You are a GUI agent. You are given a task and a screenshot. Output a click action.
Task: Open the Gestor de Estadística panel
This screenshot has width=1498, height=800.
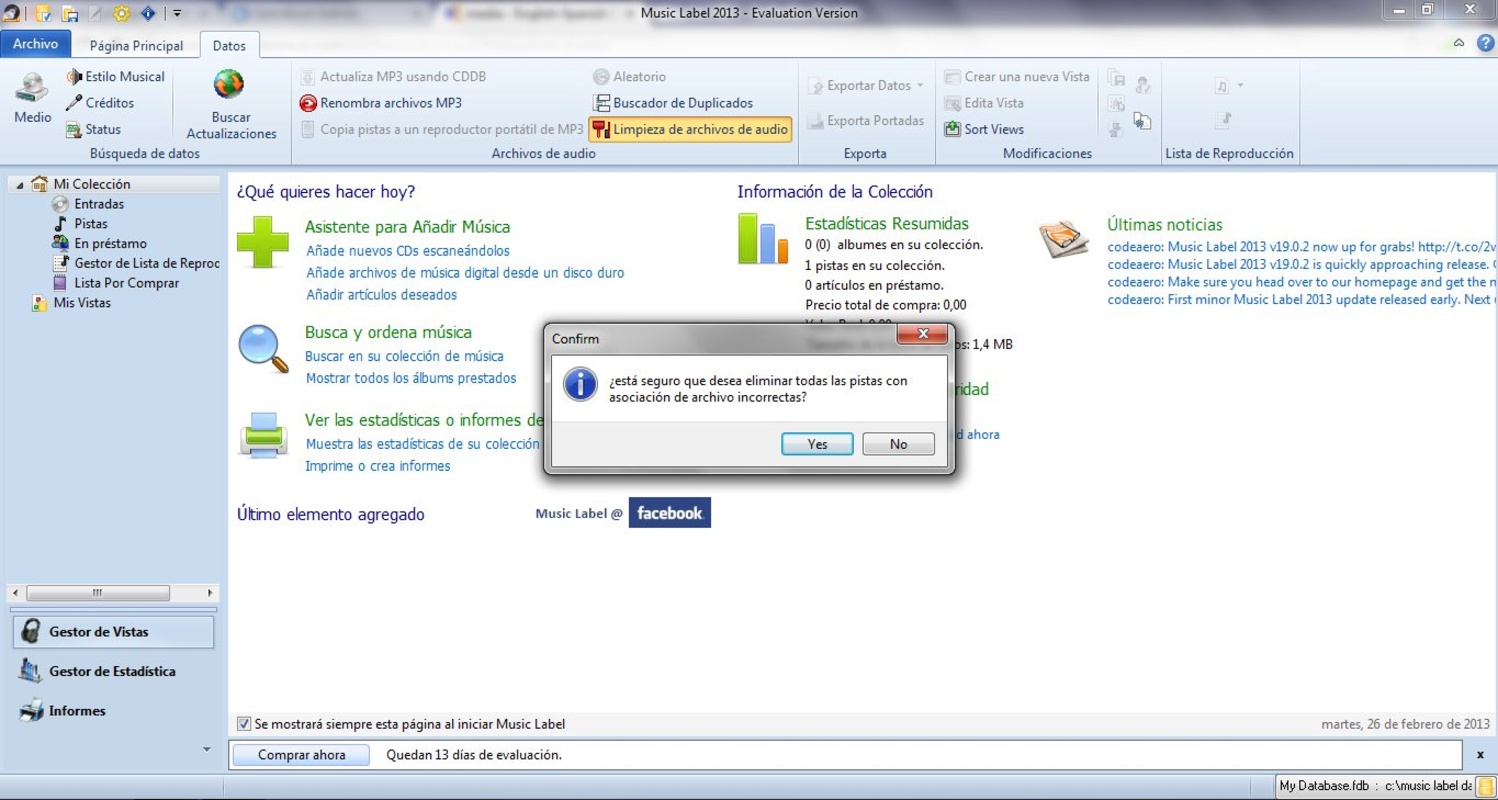[113, 672]
